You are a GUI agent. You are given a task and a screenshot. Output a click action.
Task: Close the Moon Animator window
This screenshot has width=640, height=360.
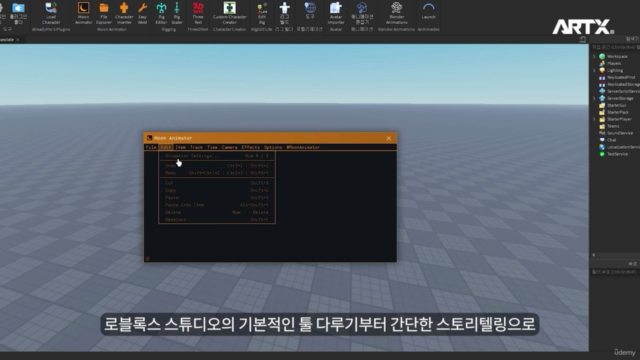(x=389, y=138)
